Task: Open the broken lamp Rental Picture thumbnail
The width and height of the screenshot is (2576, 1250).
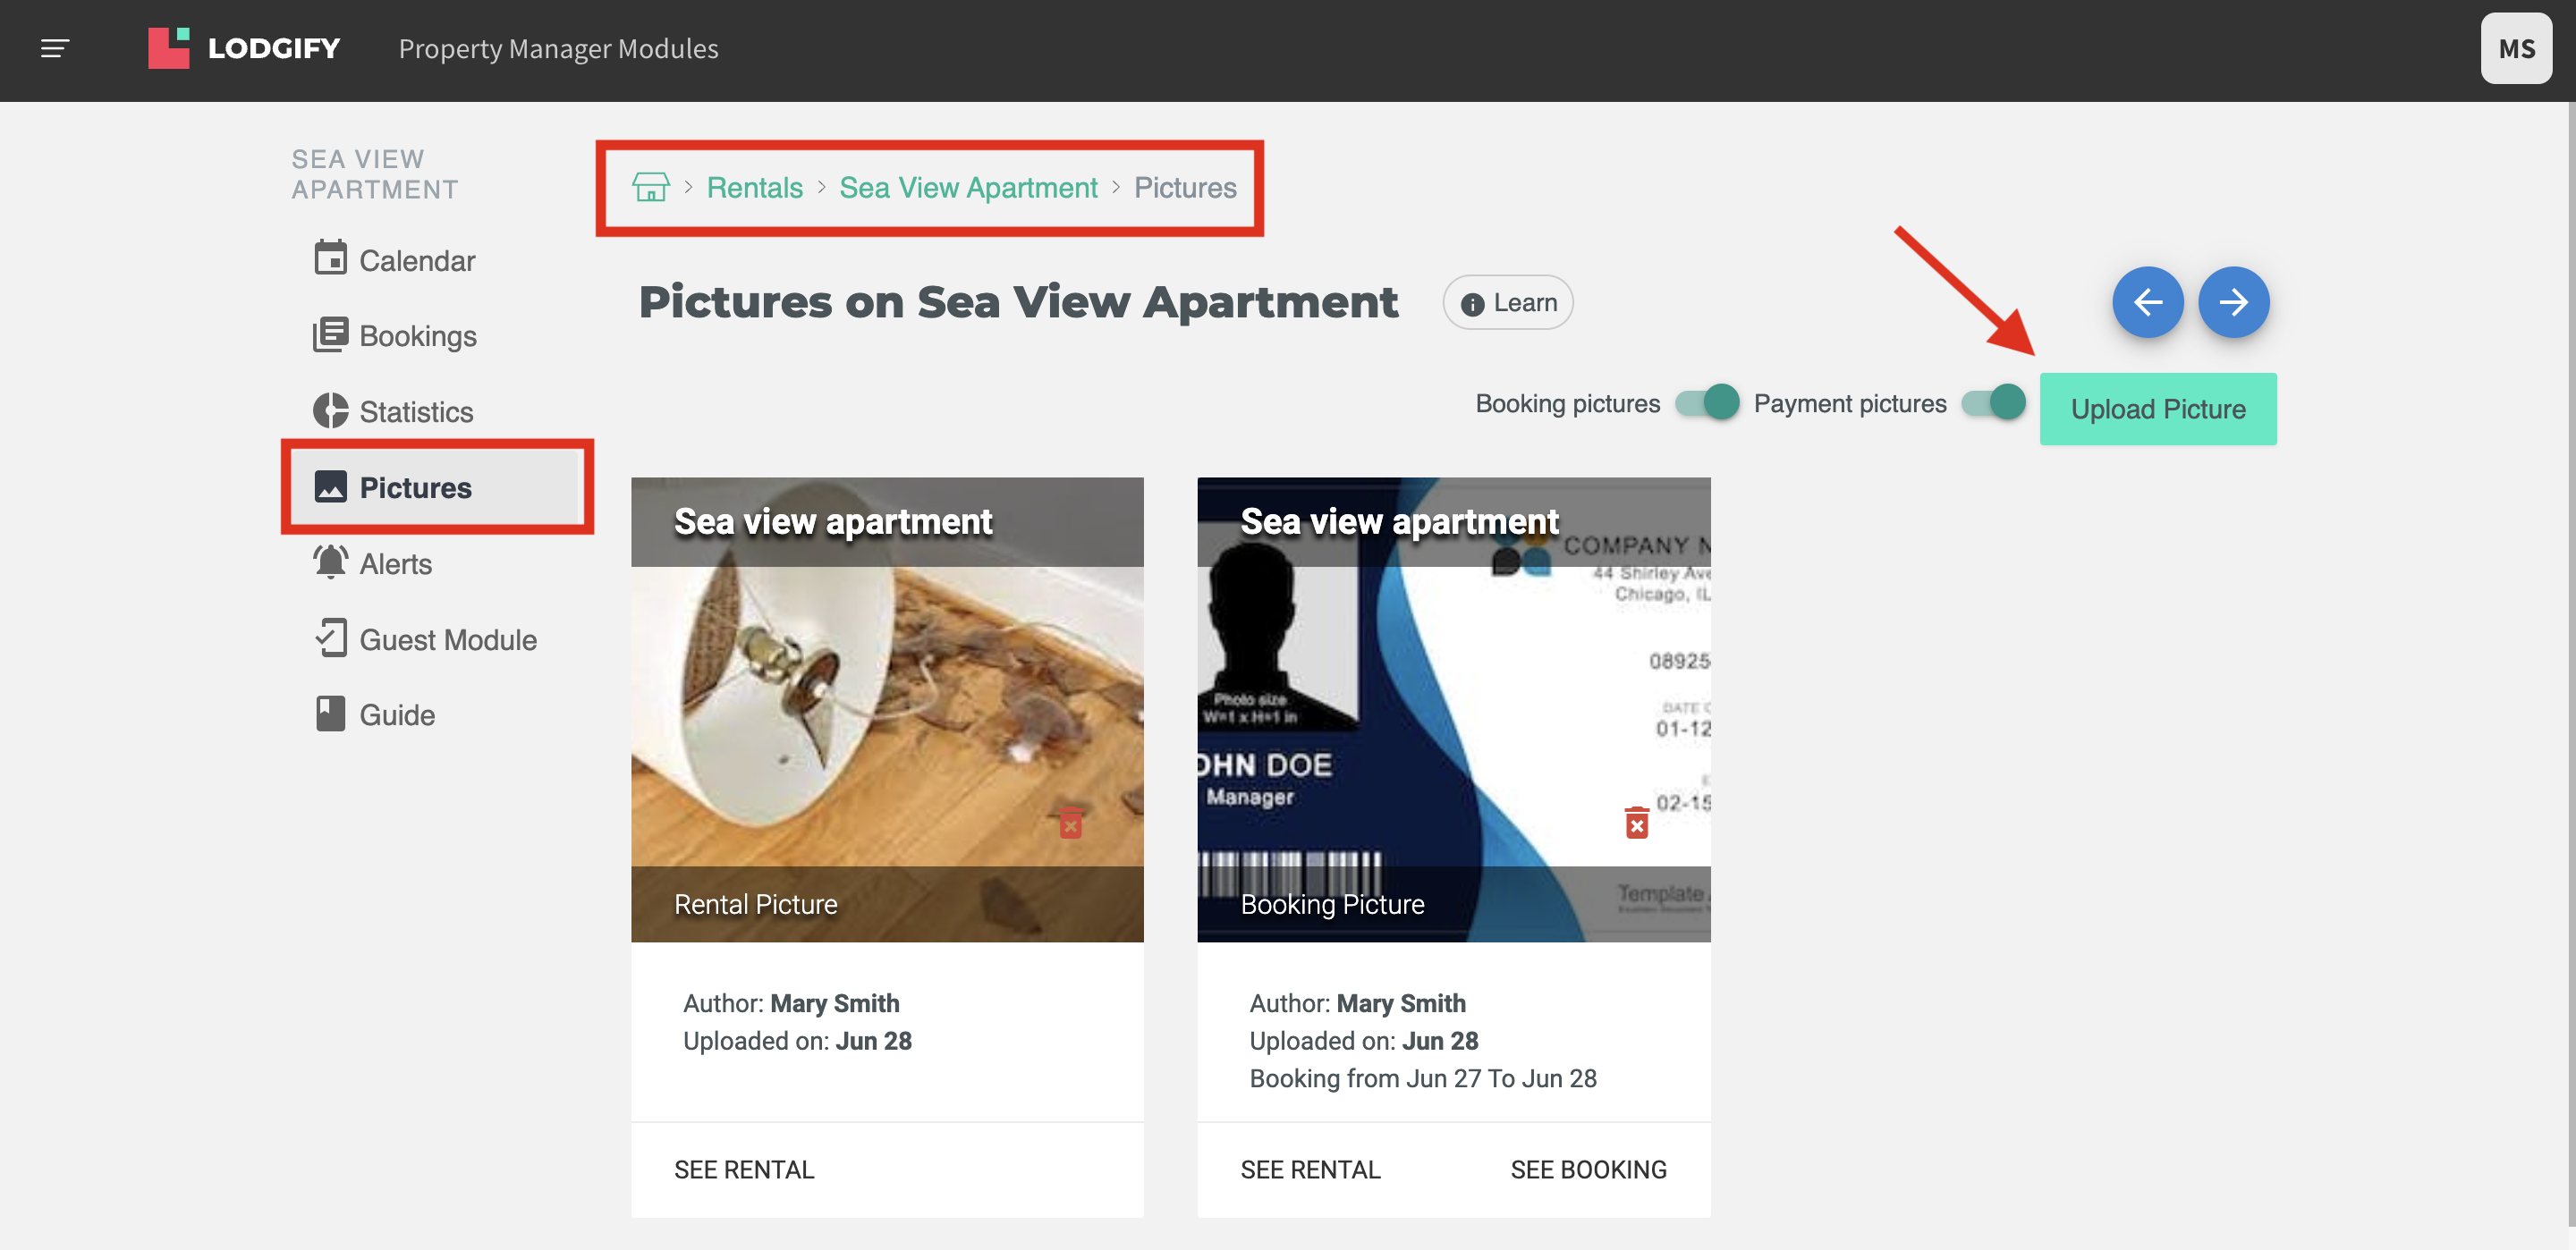Action: pos(887,709)
